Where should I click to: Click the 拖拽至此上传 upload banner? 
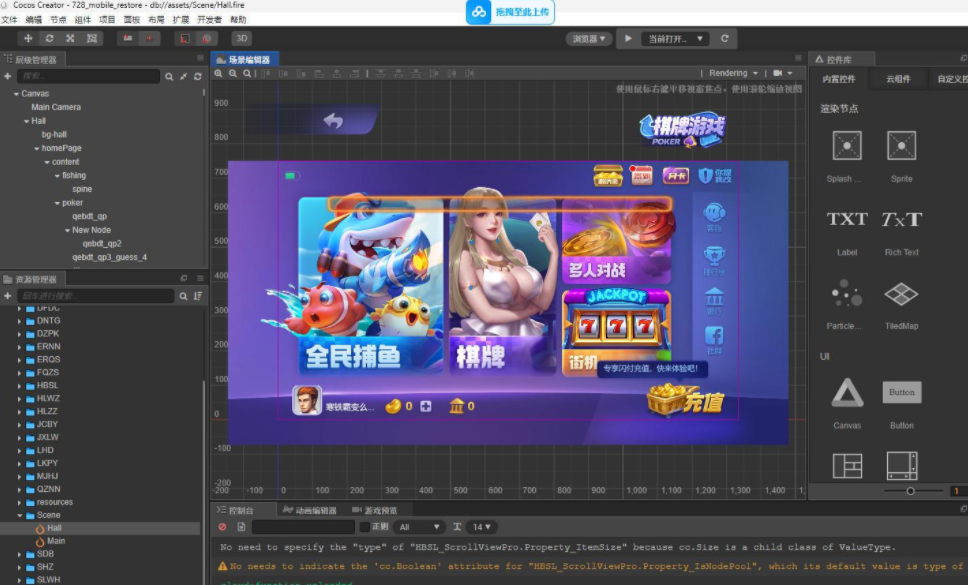coord(510,12)
